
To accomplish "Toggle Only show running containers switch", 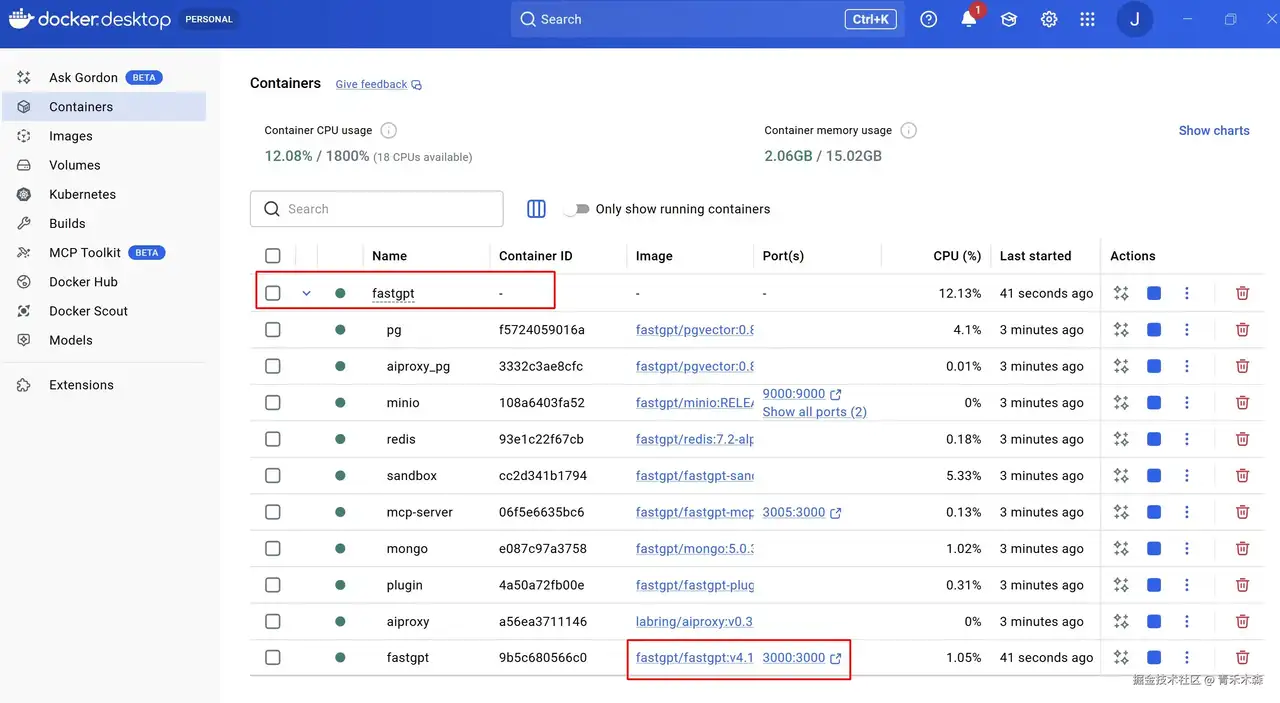I will click(x=576, y=209).
